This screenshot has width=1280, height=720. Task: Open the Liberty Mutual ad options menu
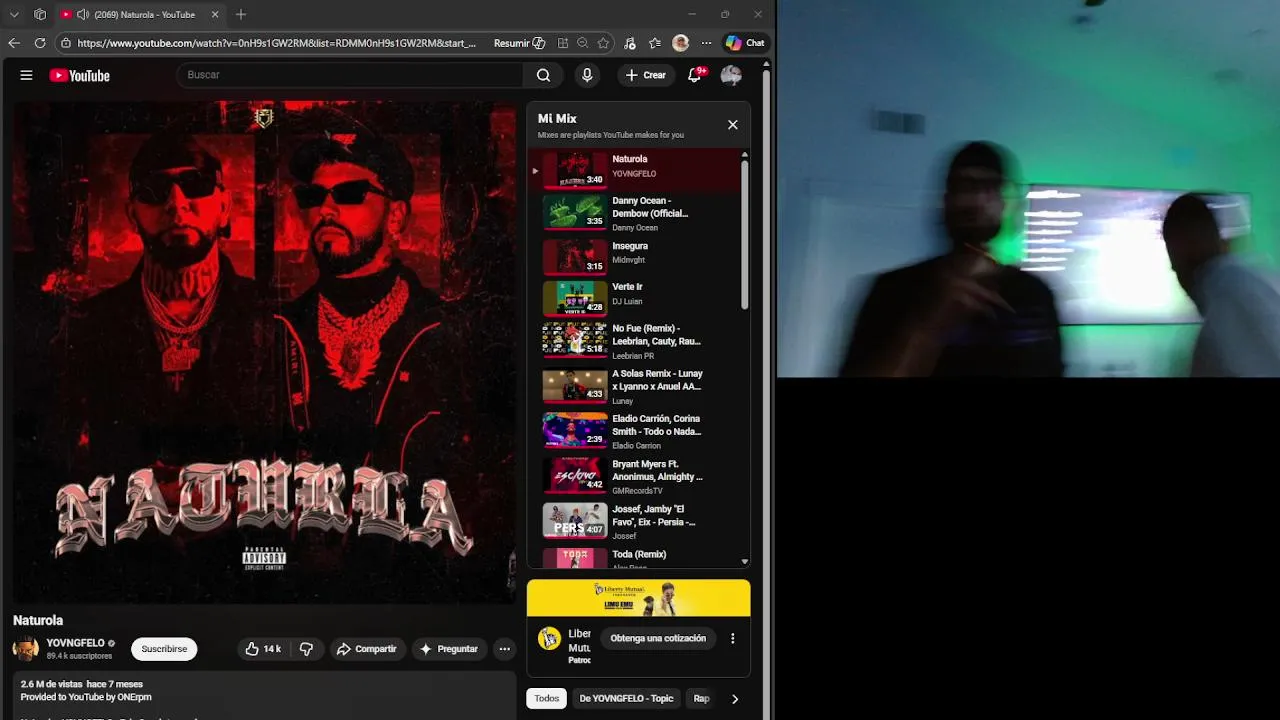pos(732,638)
